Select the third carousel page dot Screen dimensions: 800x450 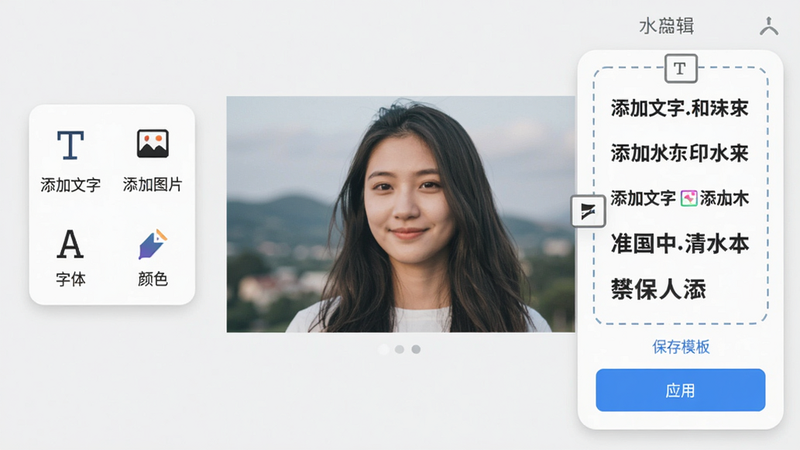pyautogui.click(x=416, y=349)
